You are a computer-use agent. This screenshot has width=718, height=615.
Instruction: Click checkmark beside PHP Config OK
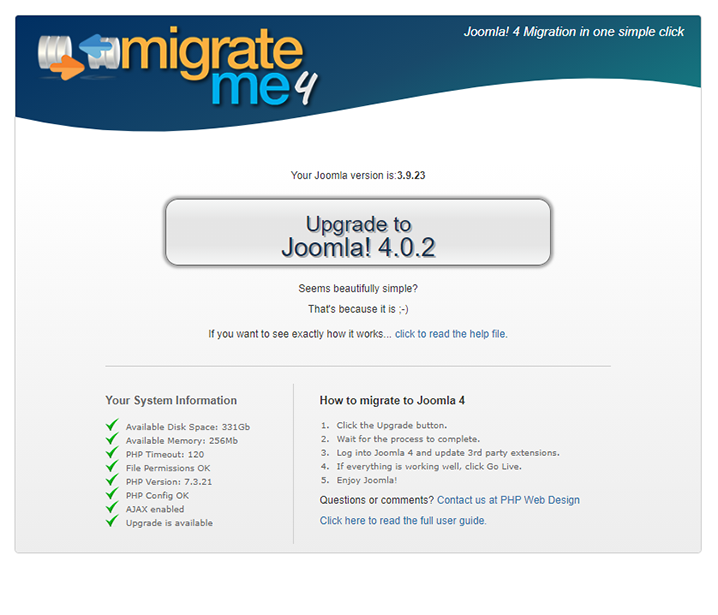(112, 494)
